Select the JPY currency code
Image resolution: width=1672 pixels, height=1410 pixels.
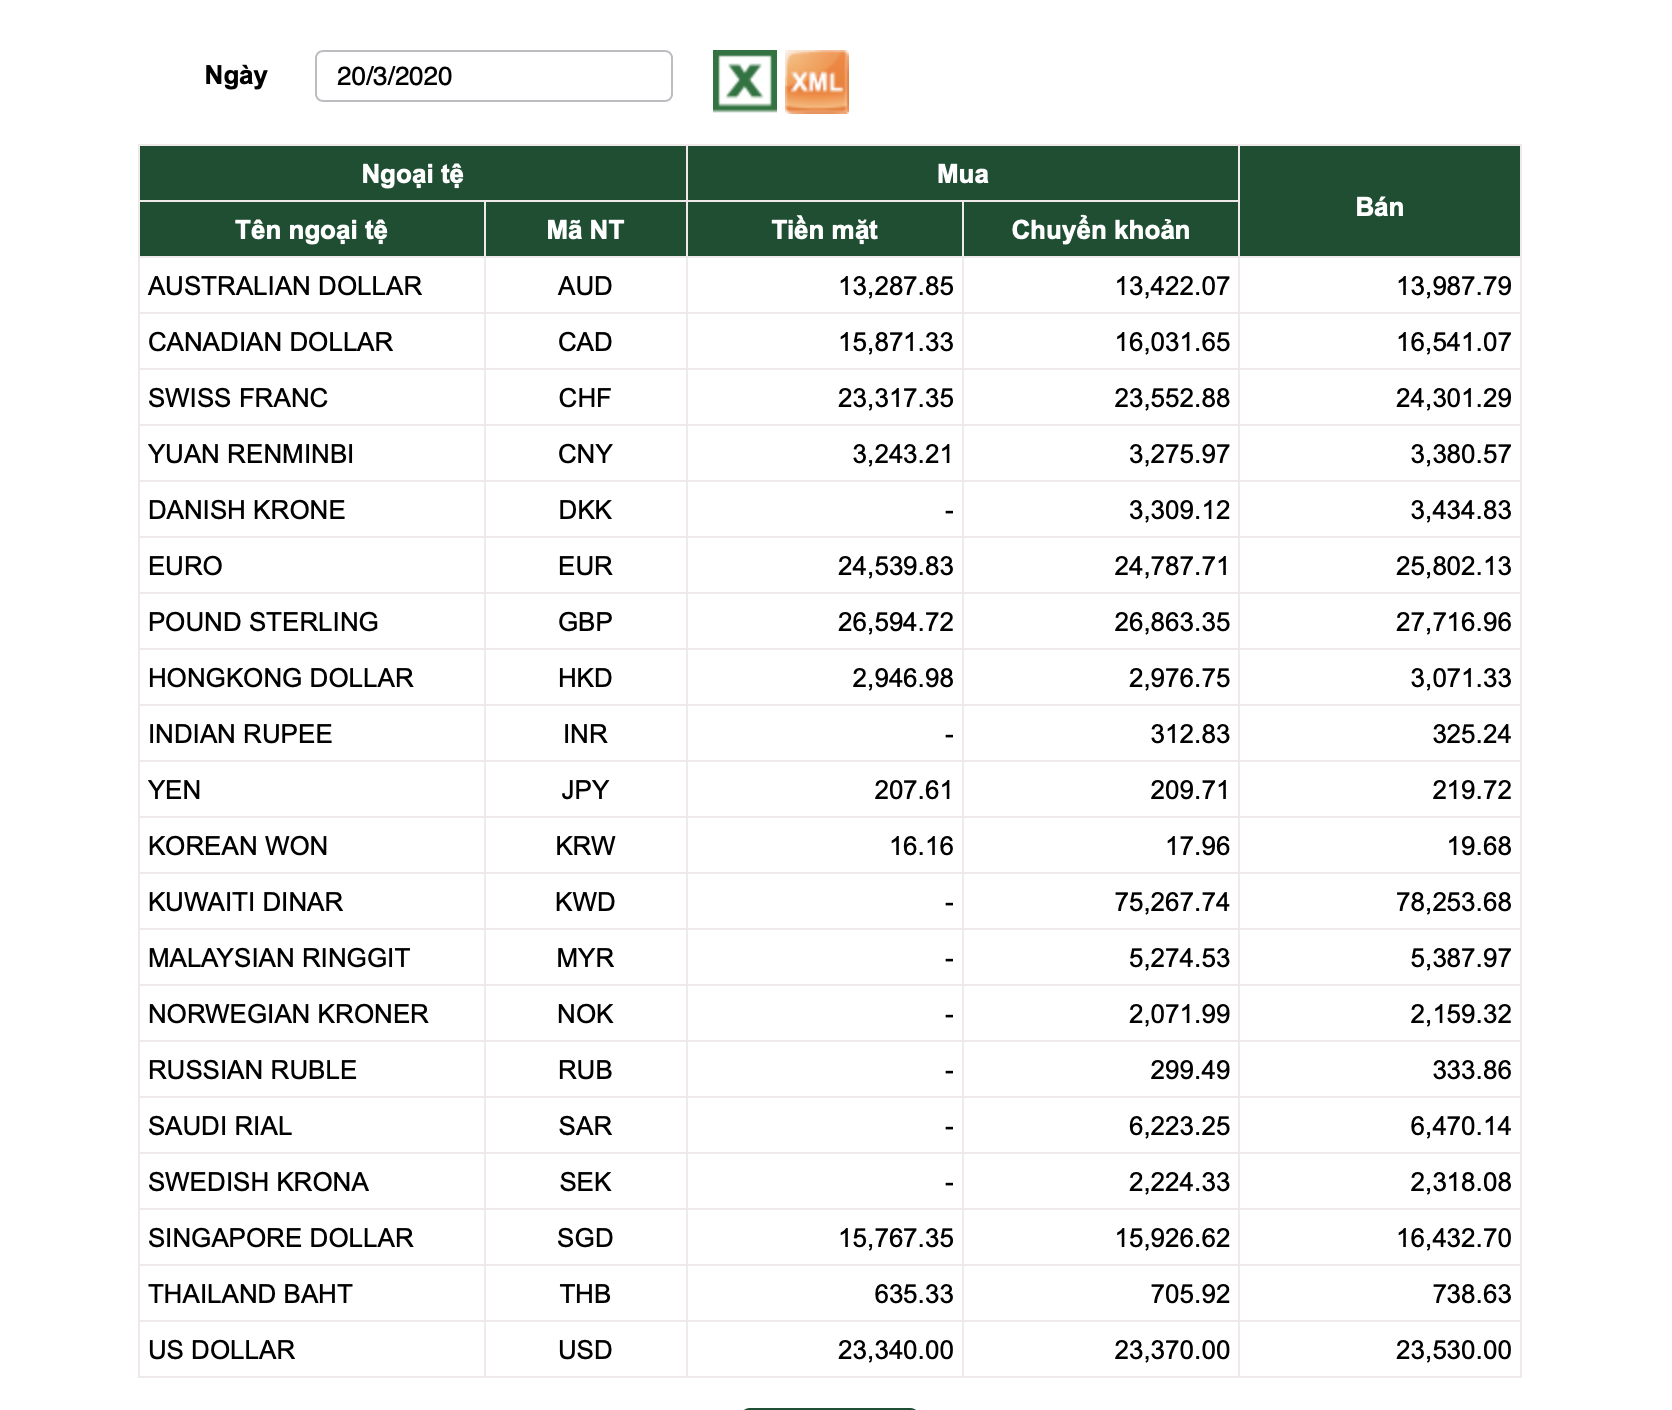tap(585, 790)
